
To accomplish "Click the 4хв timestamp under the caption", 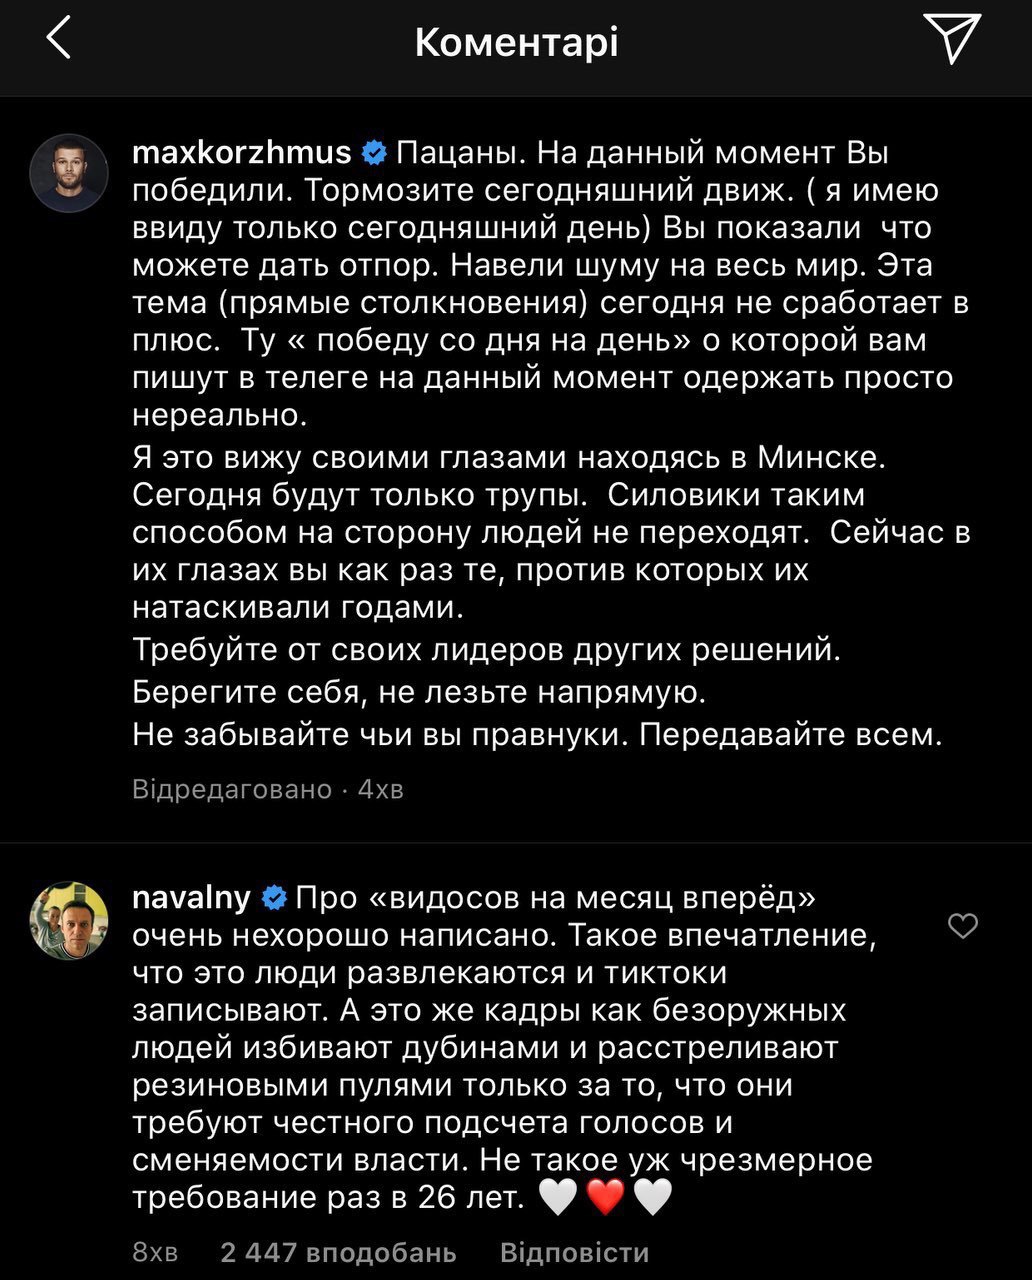I will 381,789.
